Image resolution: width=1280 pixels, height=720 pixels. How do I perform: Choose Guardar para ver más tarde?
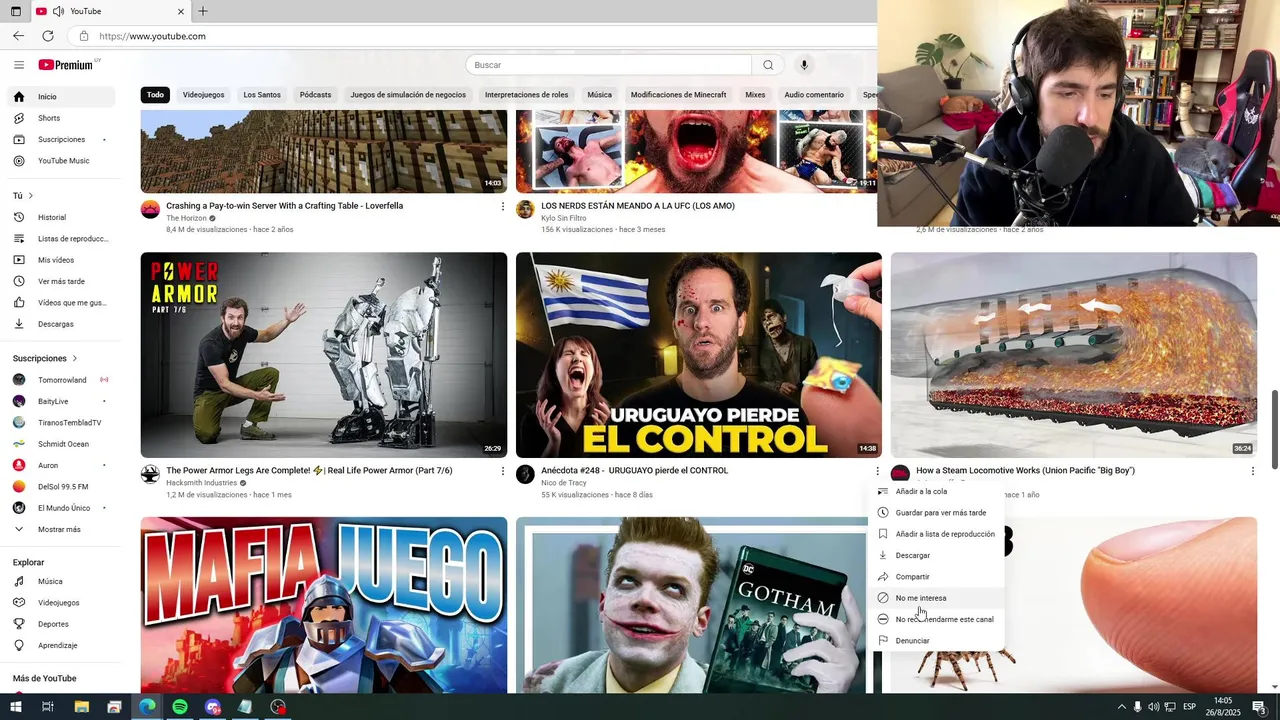coord(936,513)
